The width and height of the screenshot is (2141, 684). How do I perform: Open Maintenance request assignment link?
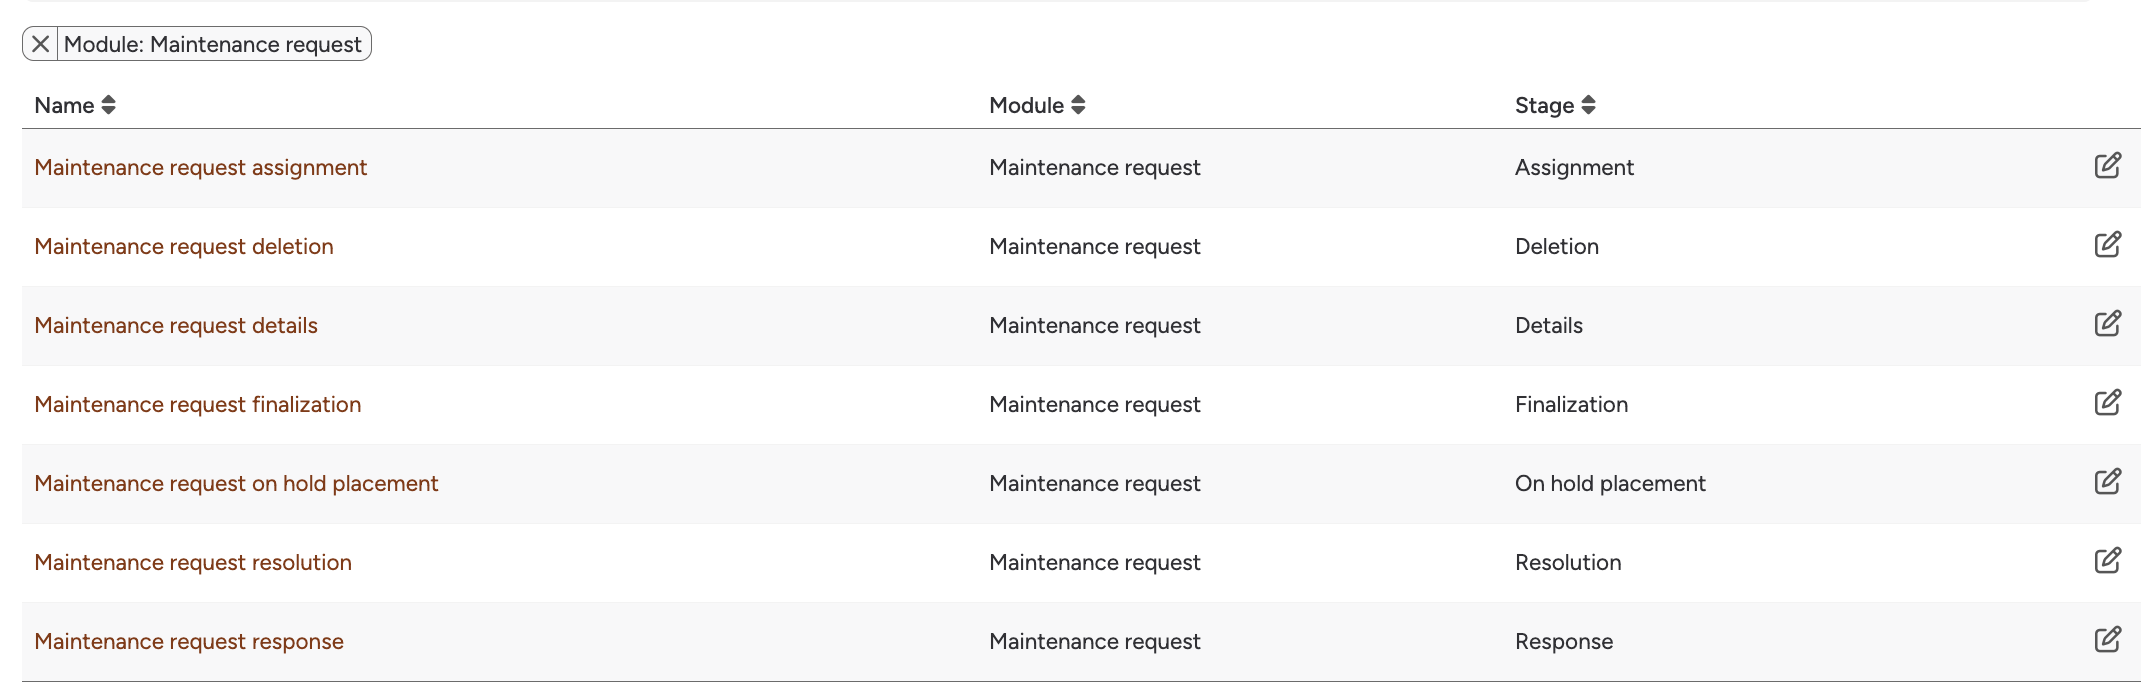pyautogui.click(x=201, y=167)
